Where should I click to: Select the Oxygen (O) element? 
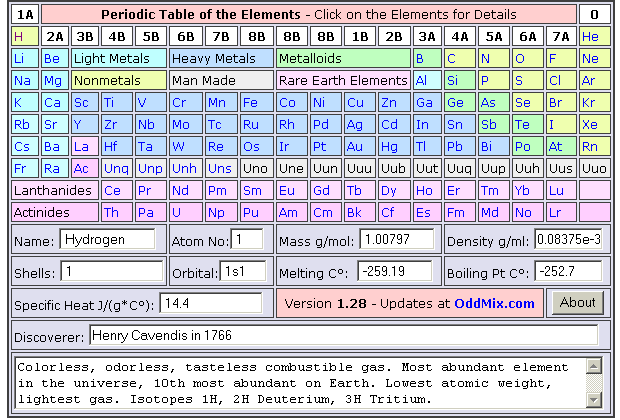point(527,59)
